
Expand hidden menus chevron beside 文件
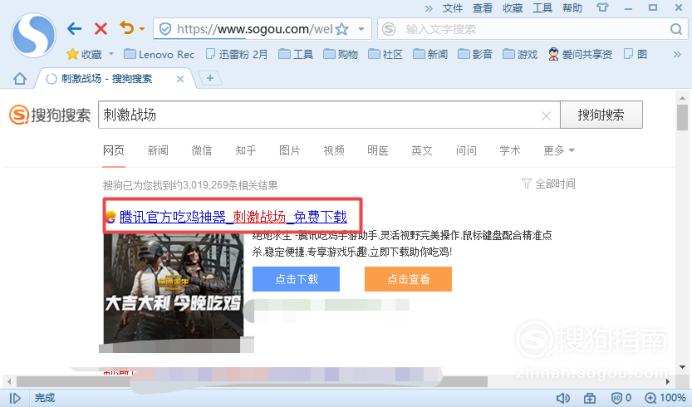(429, 8)
